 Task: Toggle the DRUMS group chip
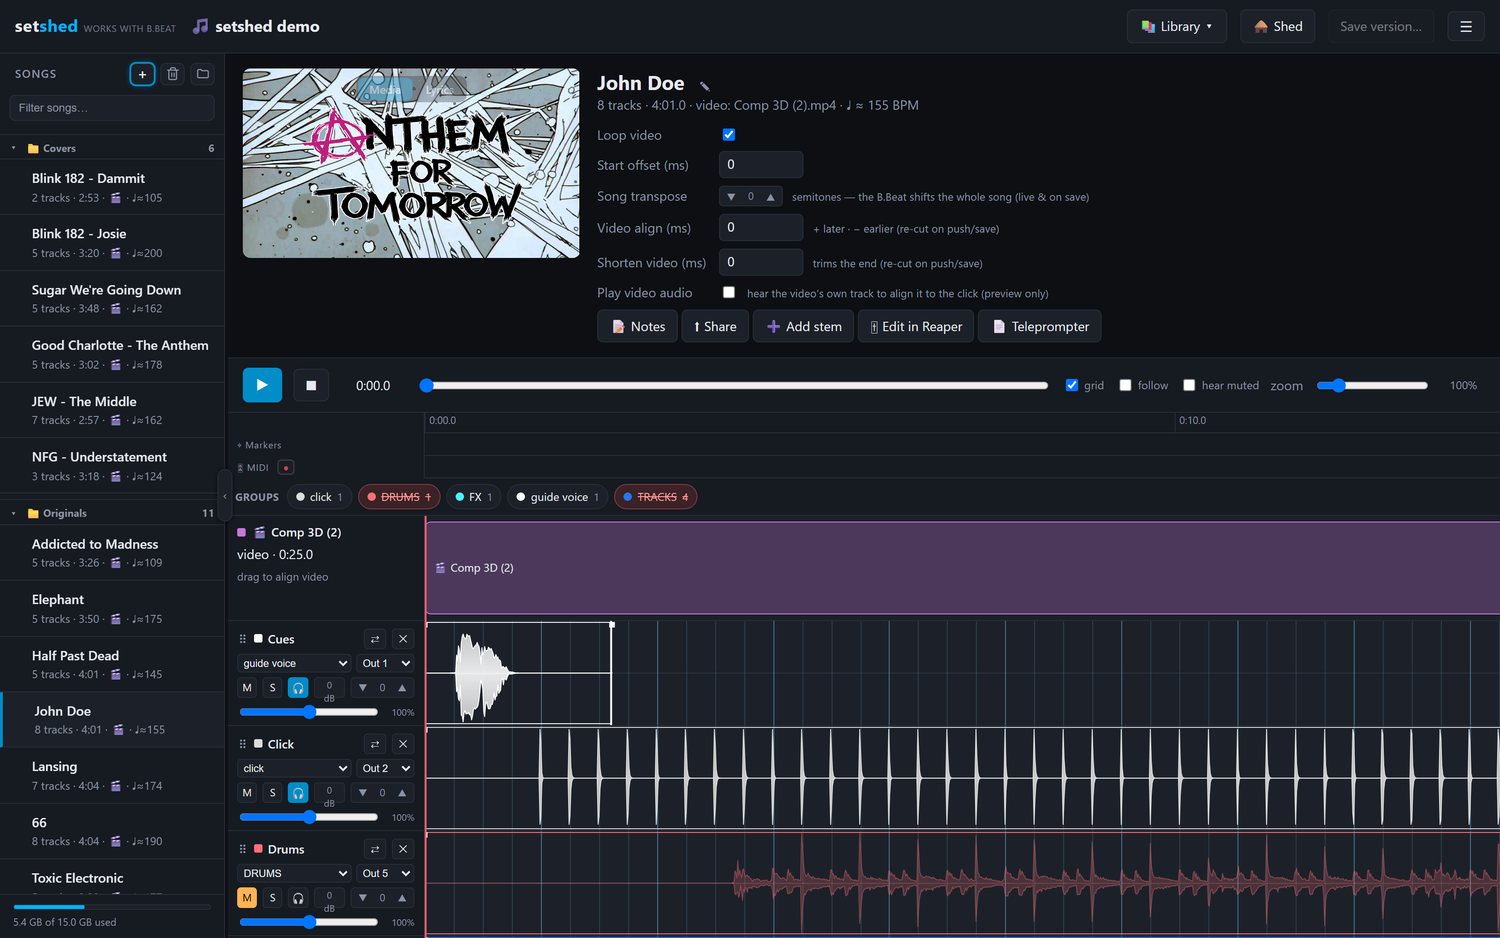[x=399, y=497]
